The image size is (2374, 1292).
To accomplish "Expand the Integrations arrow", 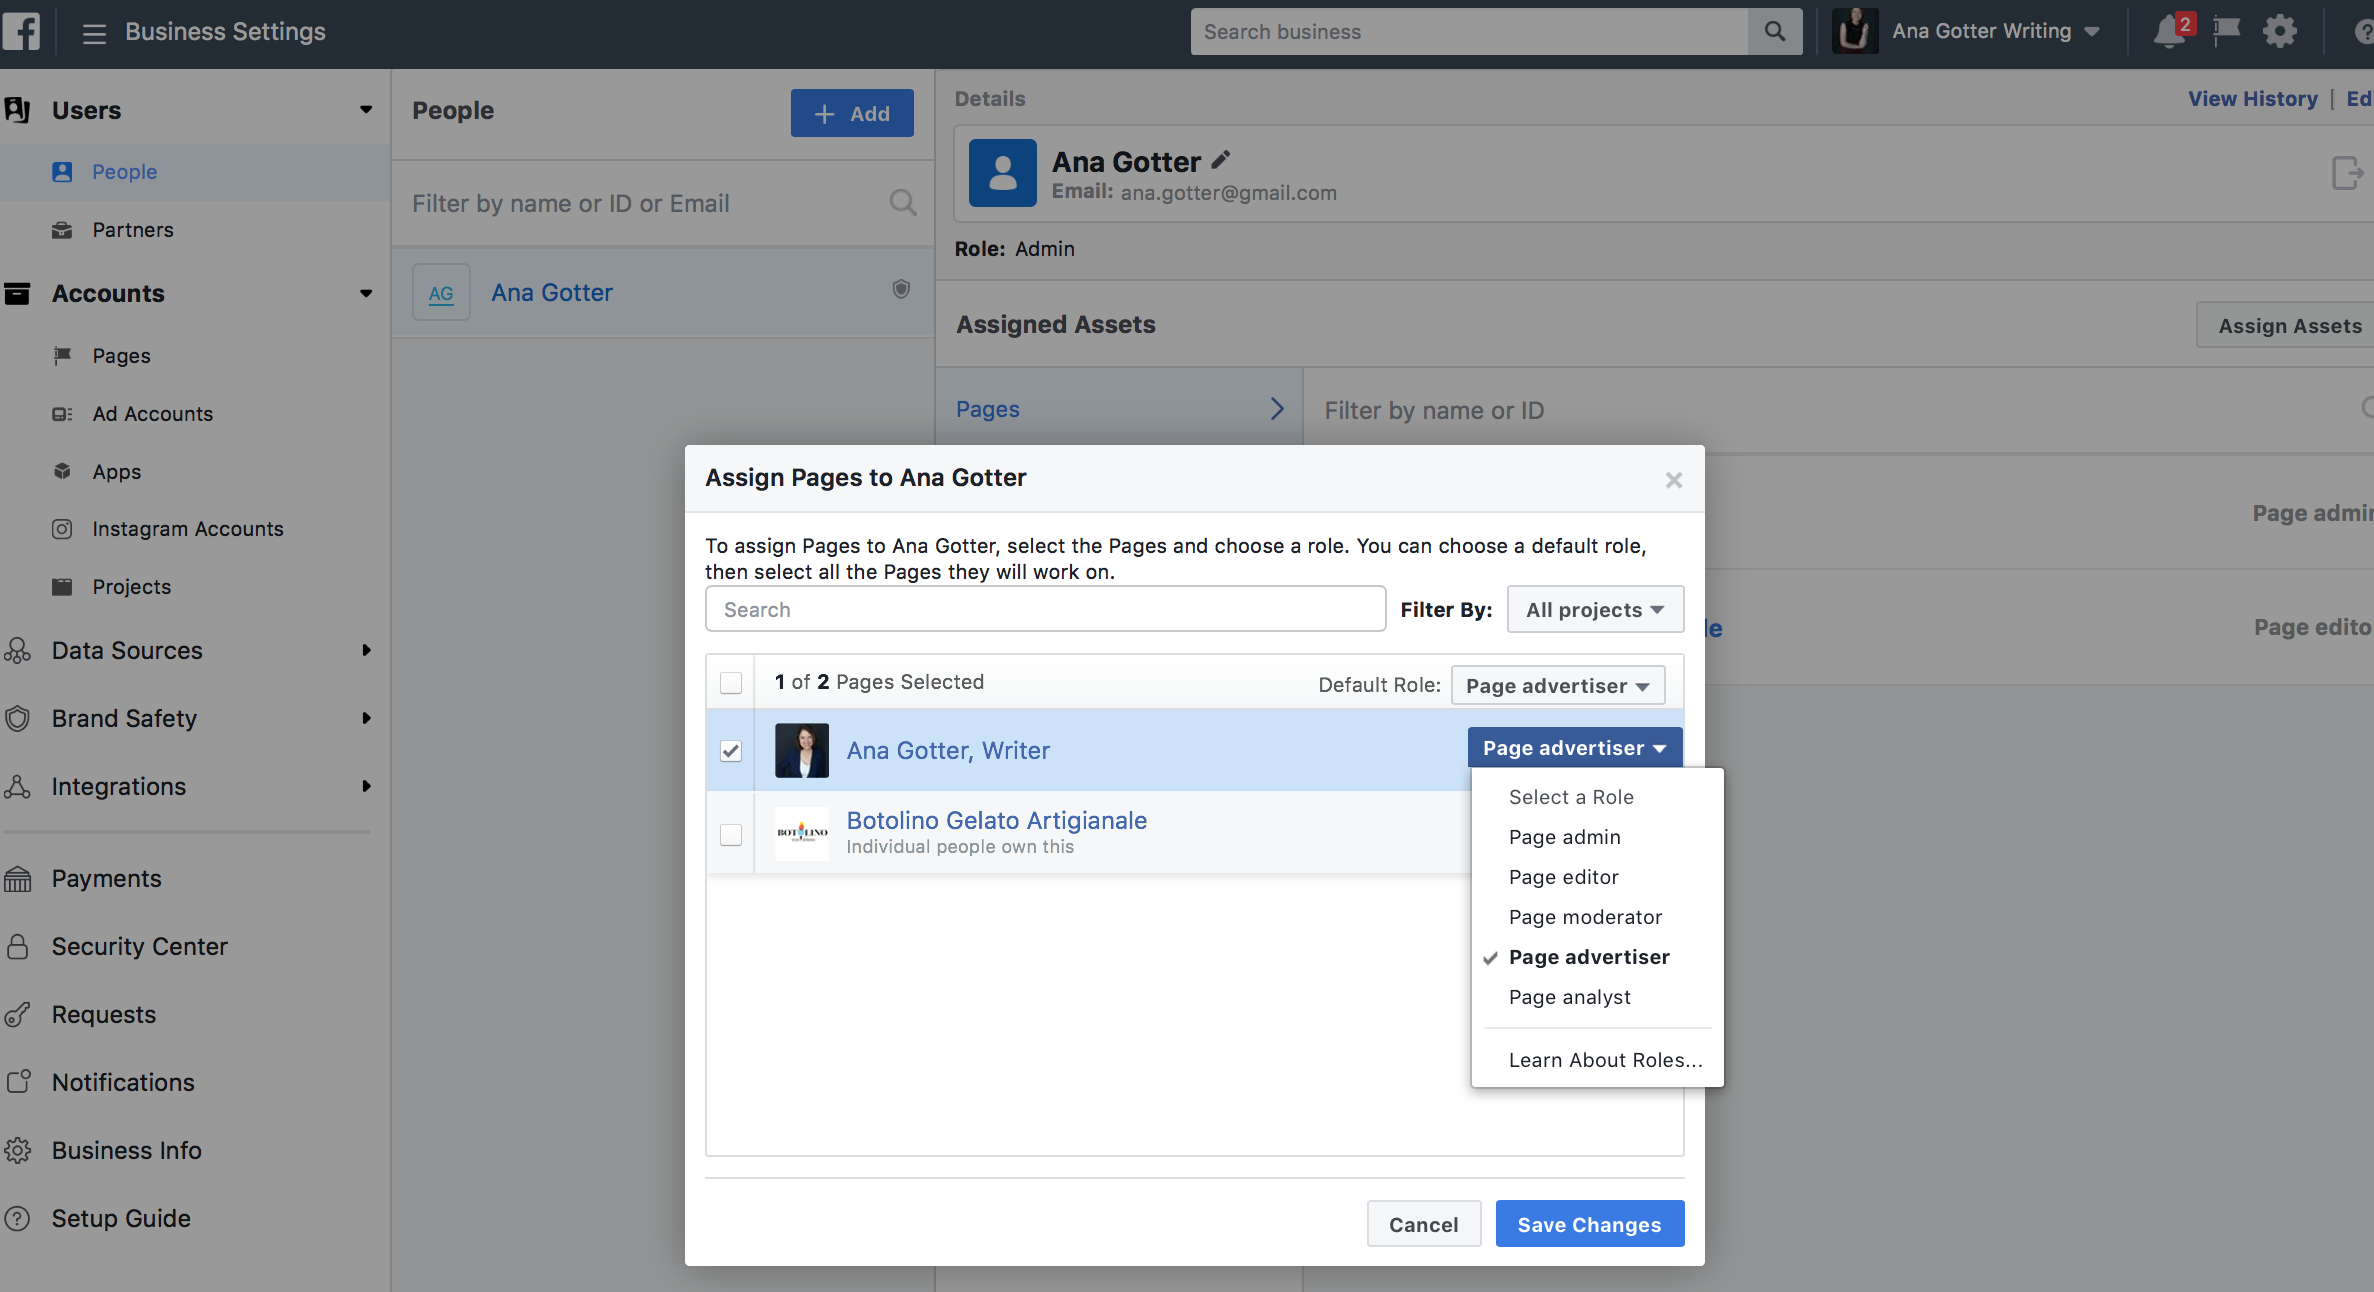I will point(366,787).
